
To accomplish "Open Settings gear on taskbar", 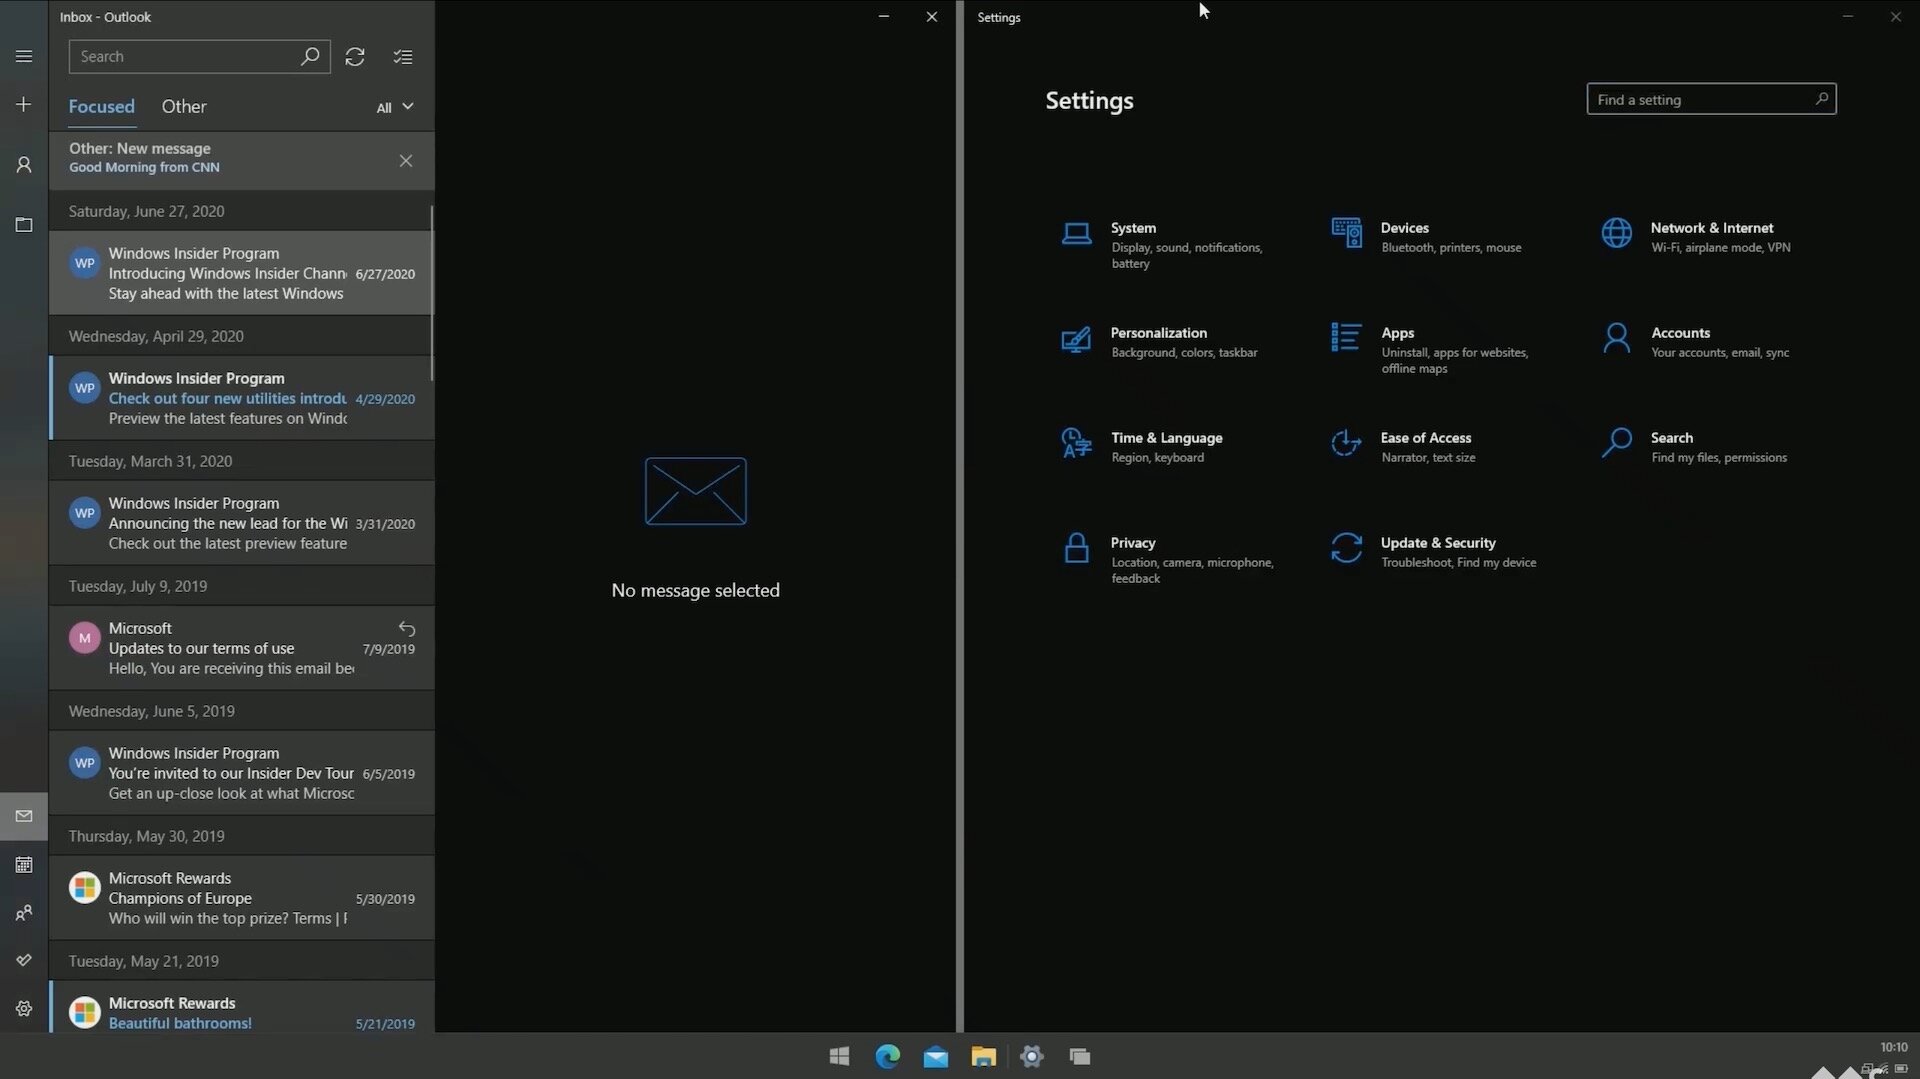I will [1031, 1056].
